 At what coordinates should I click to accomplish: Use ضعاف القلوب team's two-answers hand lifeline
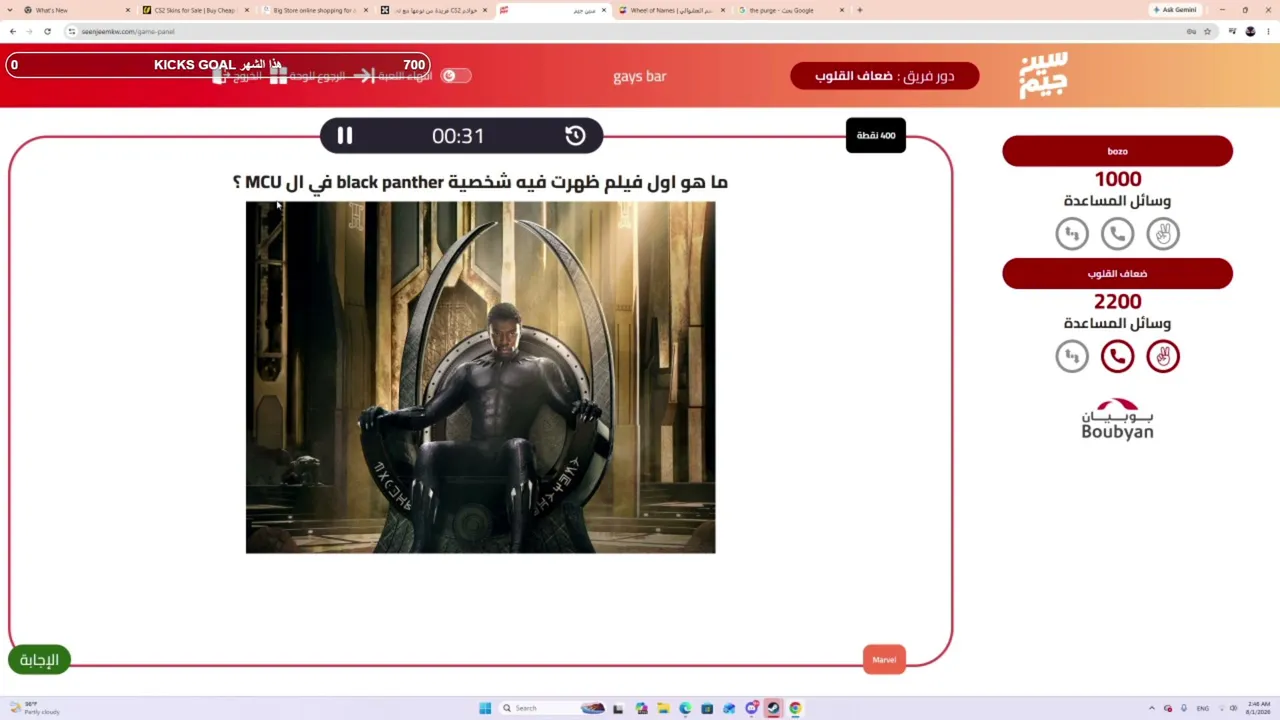point(1163,356)
